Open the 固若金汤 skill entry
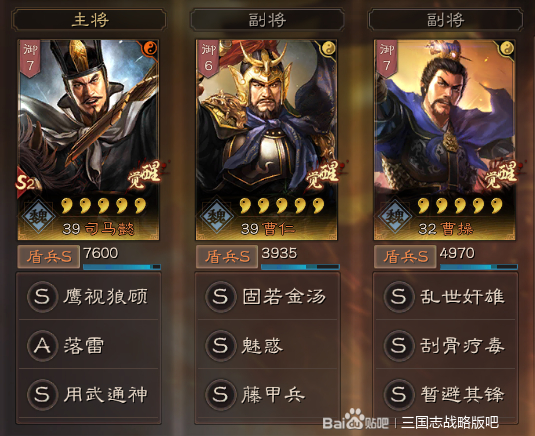 [x=267, y=296]
